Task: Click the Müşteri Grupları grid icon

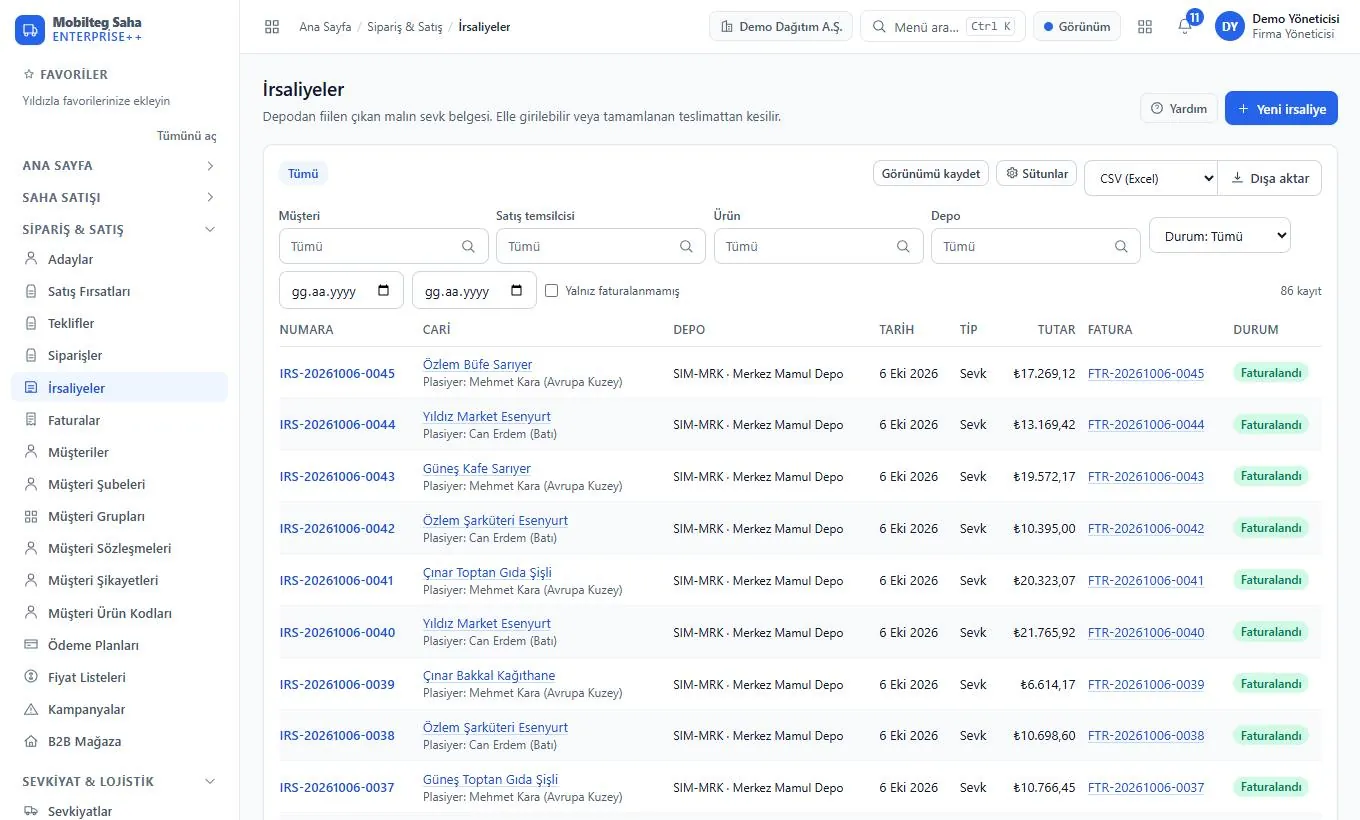Action: tap(30, 516)
